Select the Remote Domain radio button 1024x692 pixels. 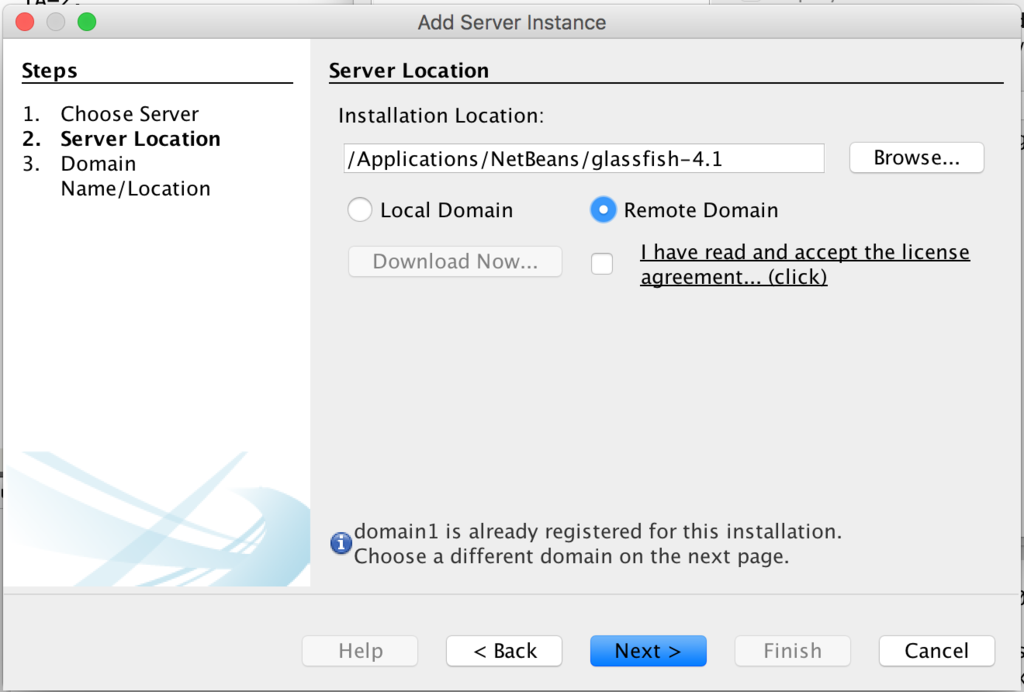603,210
